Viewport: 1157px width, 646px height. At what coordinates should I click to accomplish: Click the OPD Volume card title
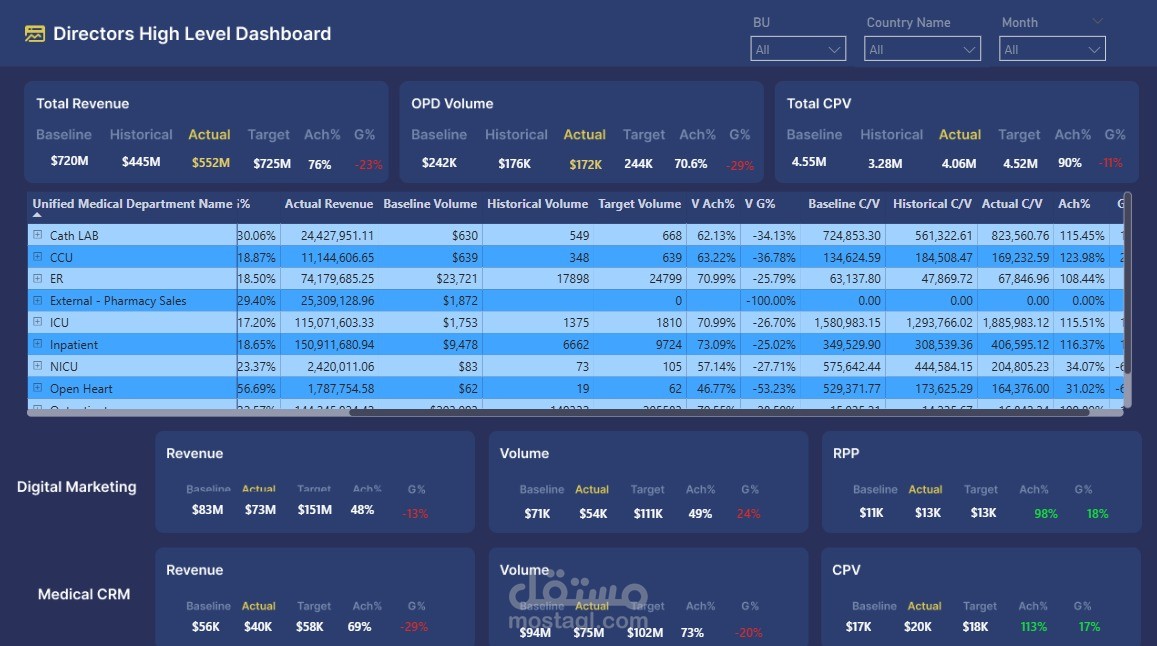click(451, 103)
